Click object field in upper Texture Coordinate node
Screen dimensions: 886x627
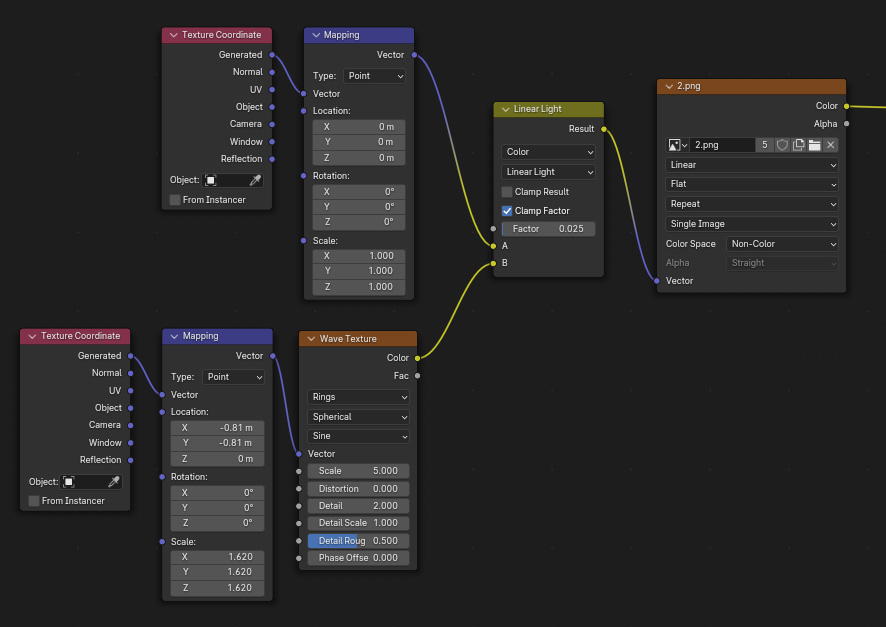(233, 180)
